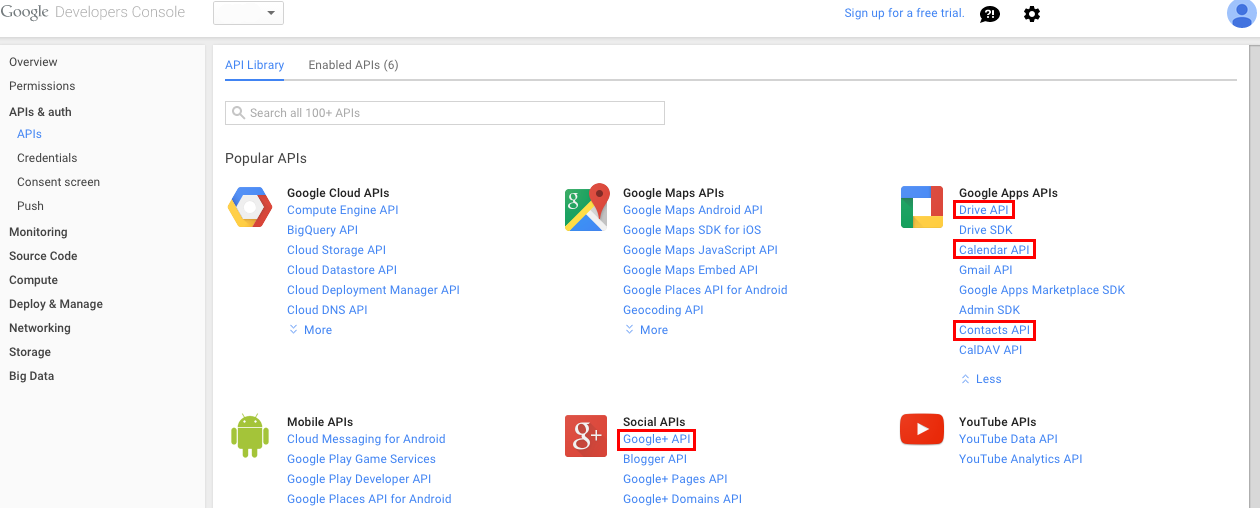Screen dimensions: 1260x508
Task: Open Consent screen in the sidebar
Action: [58, 182]
